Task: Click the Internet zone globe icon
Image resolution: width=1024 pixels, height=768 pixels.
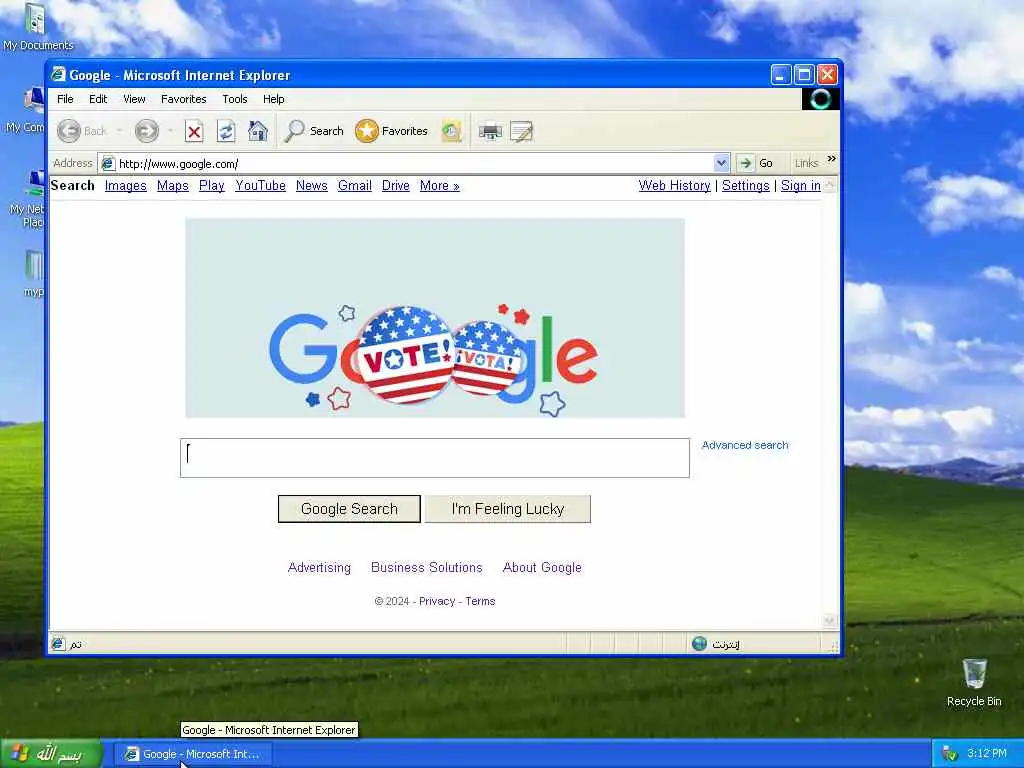Action: click(x=699, y=644)
